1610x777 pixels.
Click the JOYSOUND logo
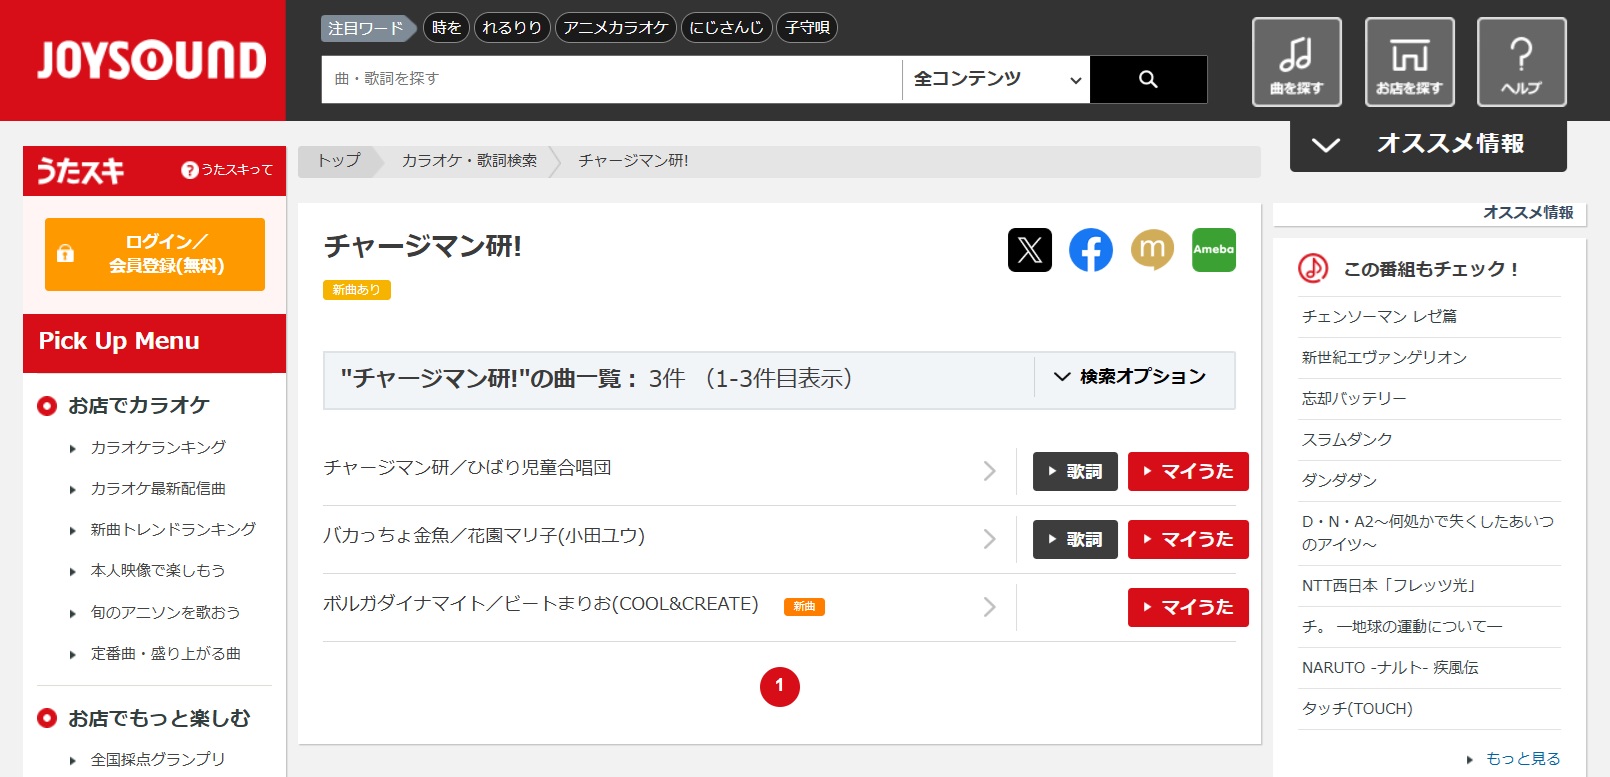[x=151, y=60]
